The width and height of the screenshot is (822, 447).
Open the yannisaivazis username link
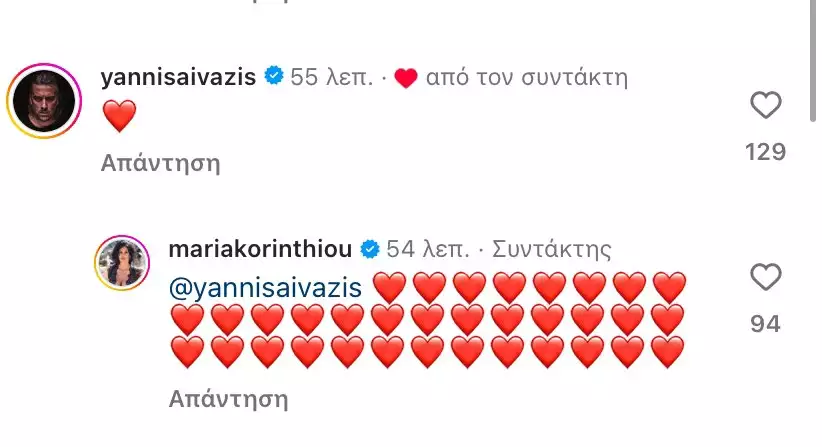point(178,77)
